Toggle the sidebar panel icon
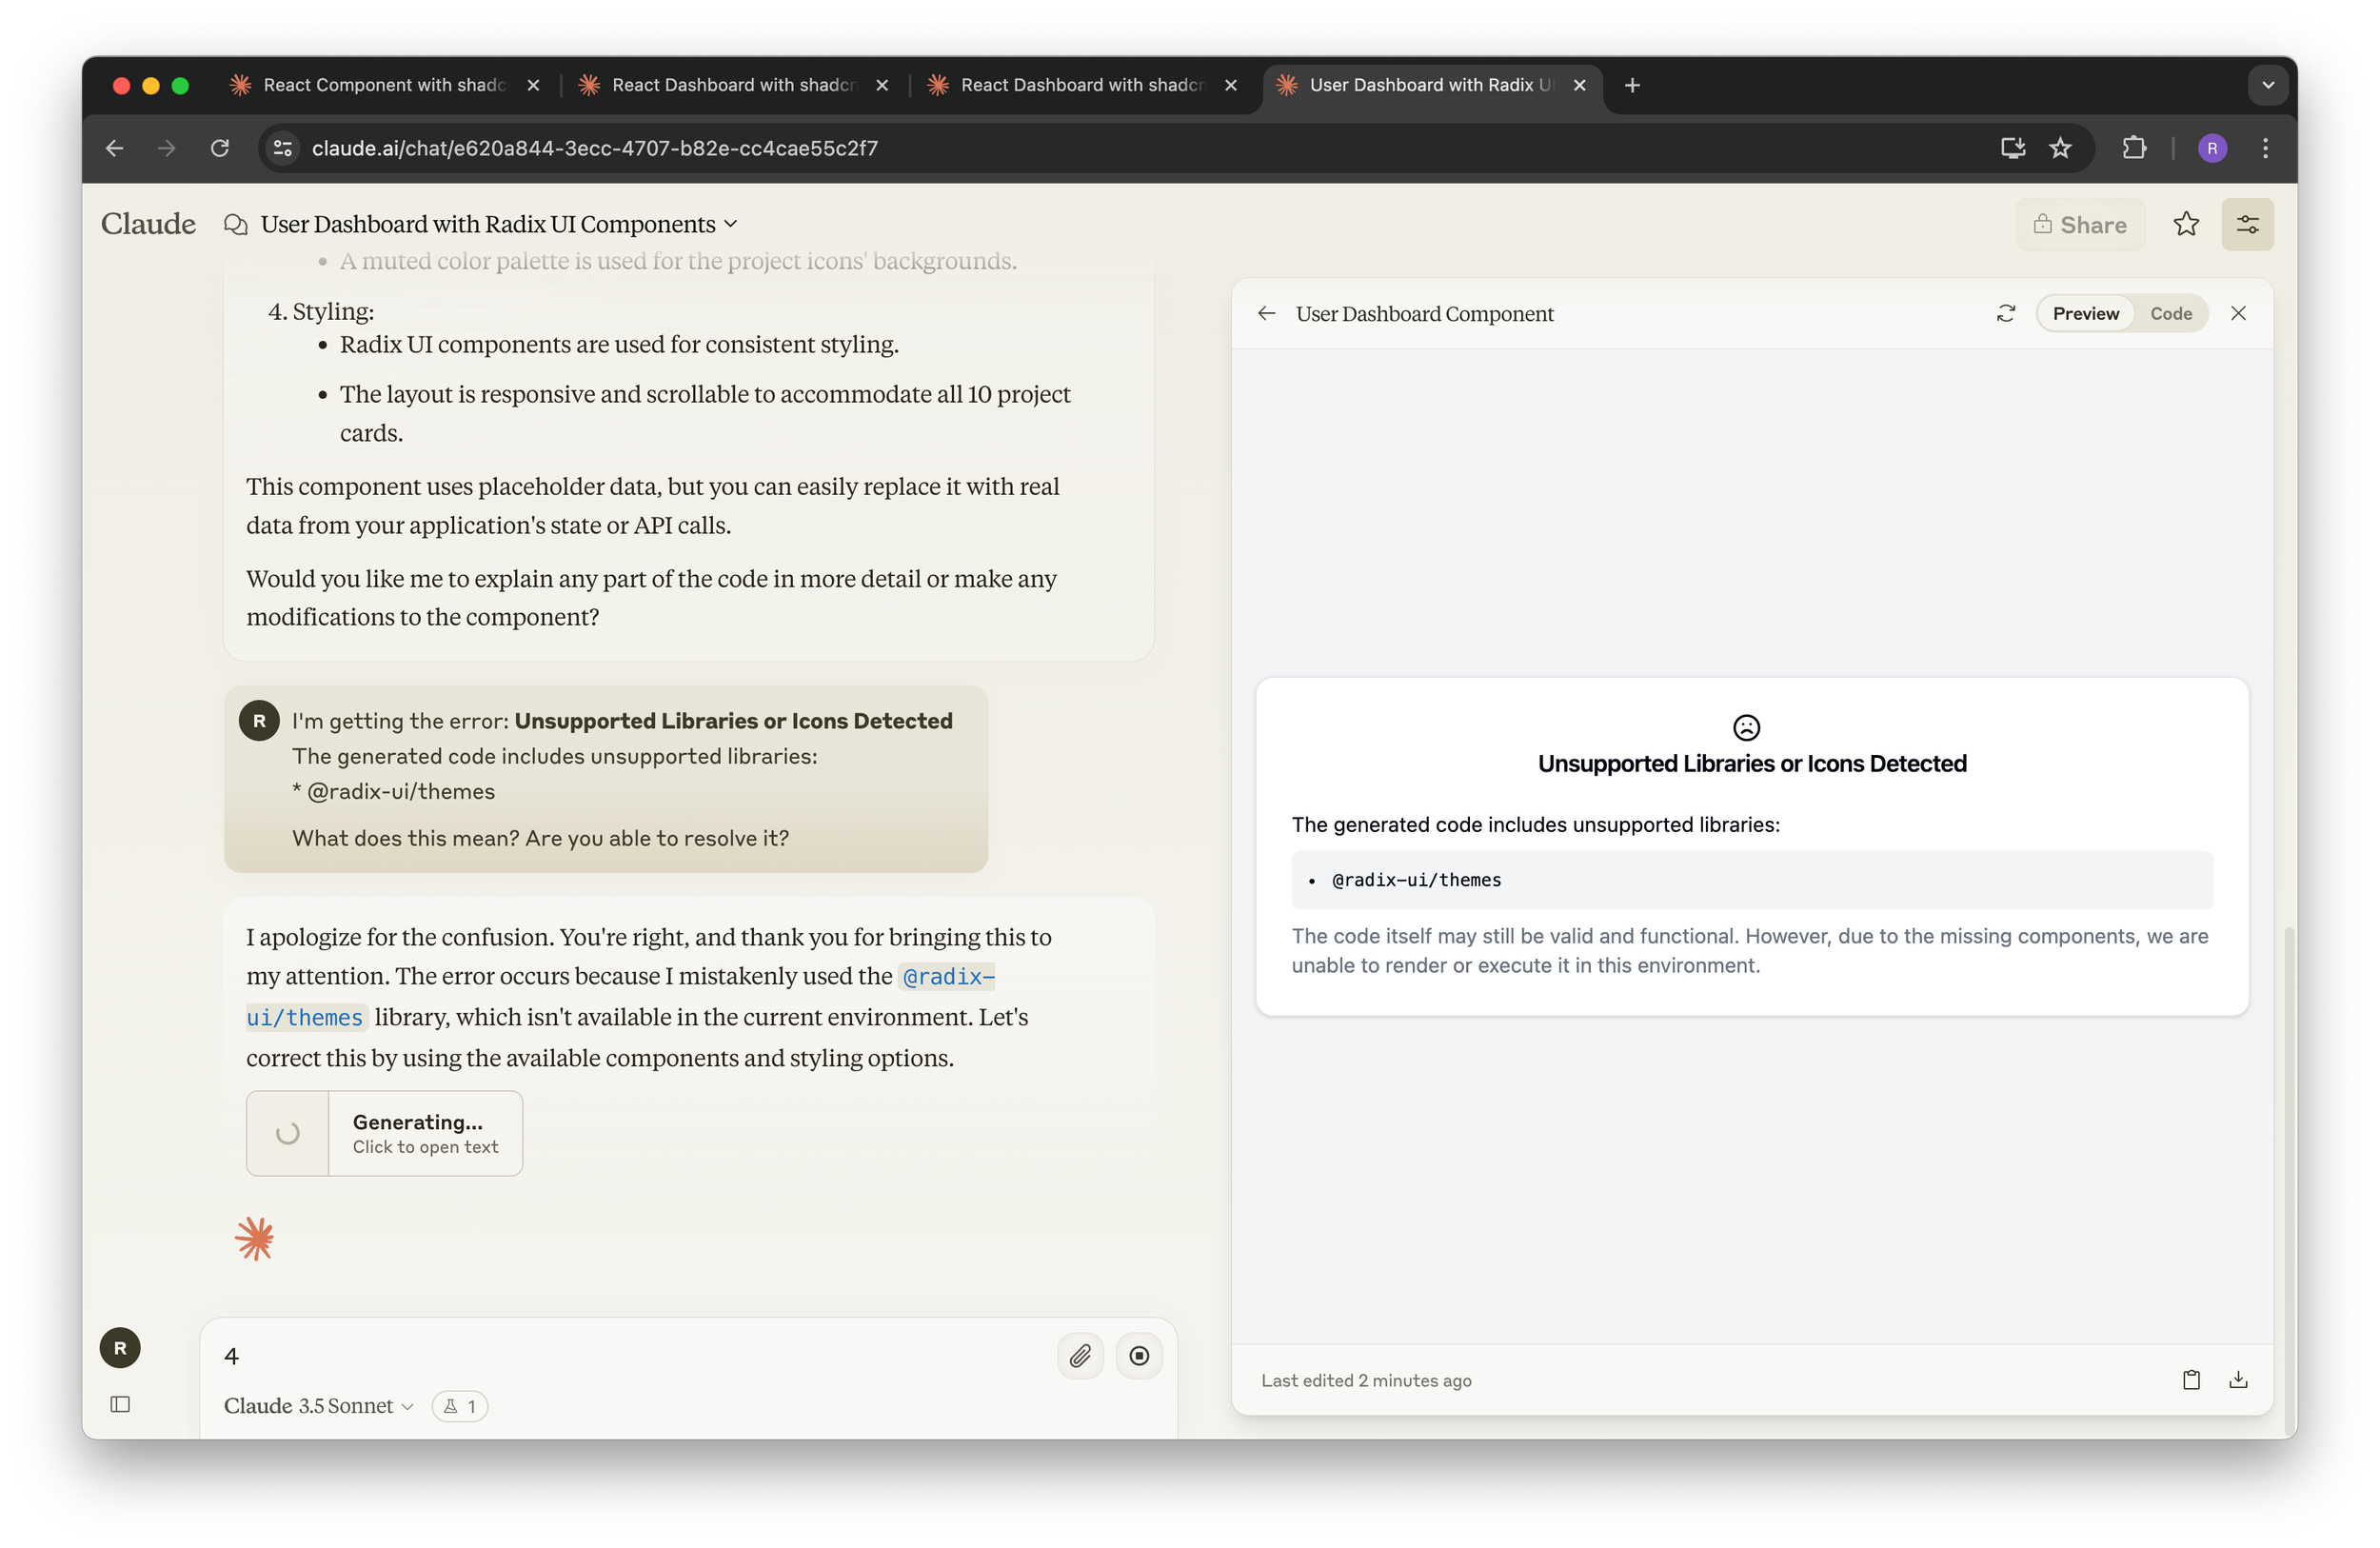The width and height of the screenshot is (2380, 1548). (120, 1403)
